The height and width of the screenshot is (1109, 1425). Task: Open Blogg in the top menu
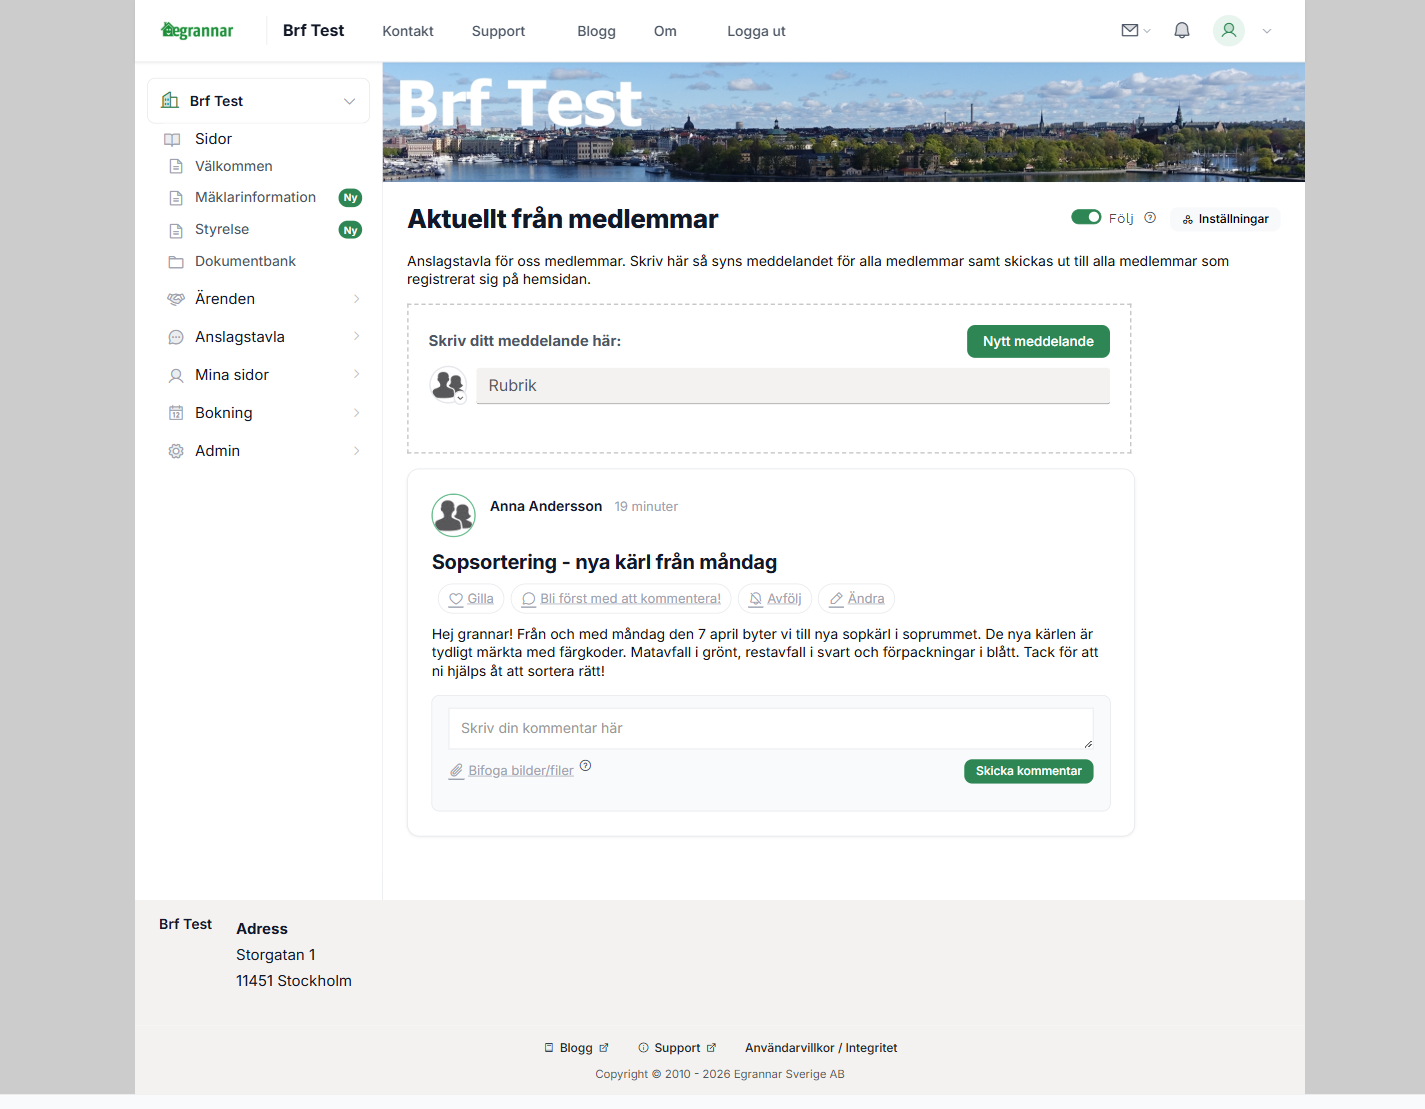tap(596, 31)
